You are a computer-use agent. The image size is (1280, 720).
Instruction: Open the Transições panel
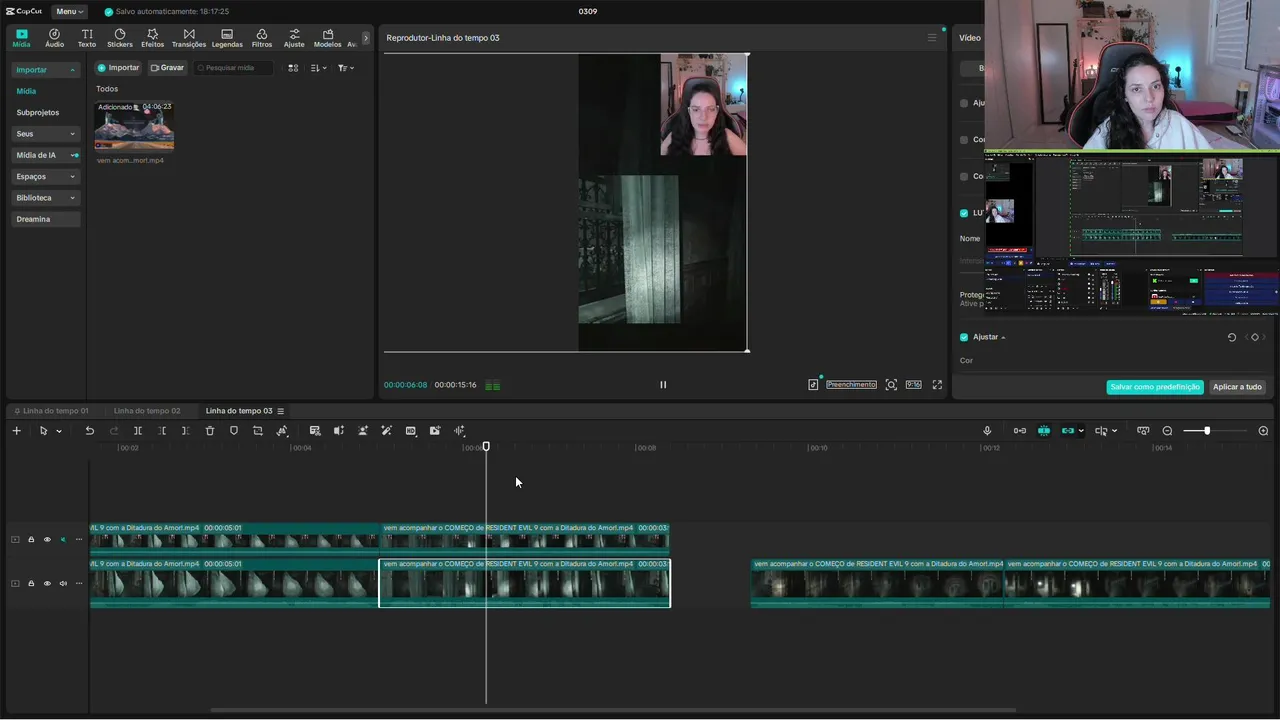click(189, 38)
